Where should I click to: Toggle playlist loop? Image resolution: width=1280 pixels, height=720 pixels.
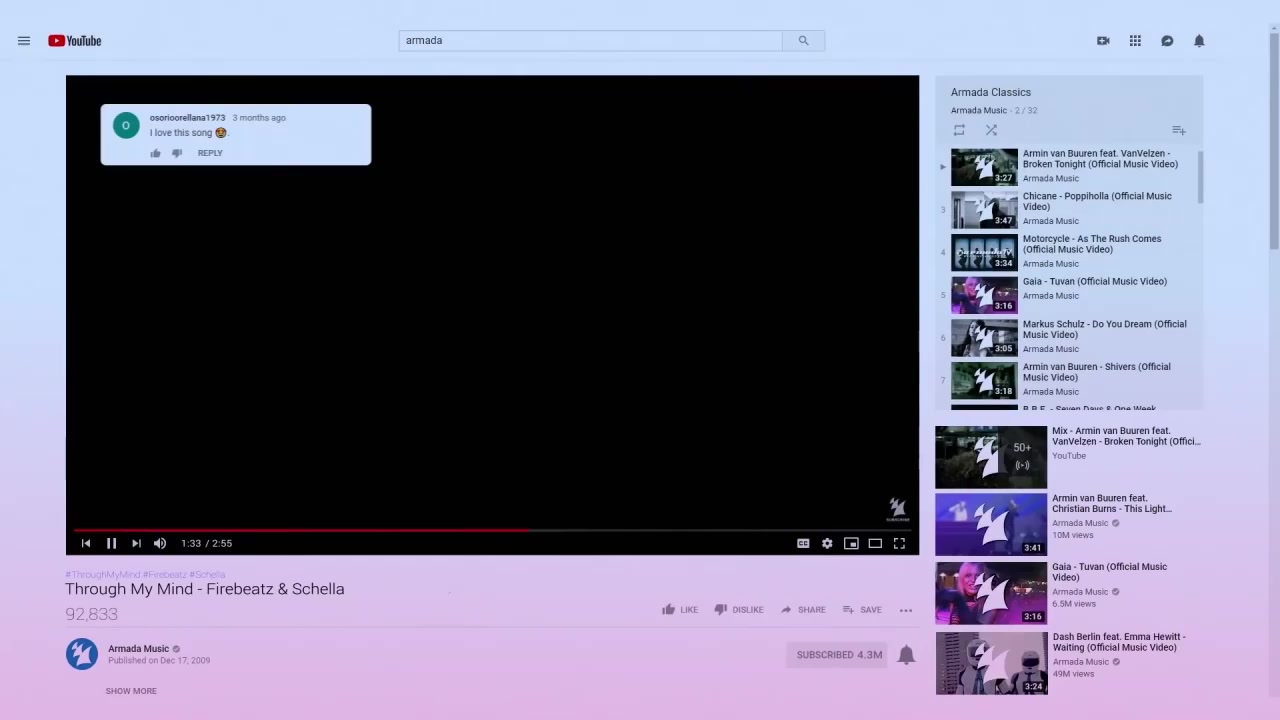[x=959, y=130]
